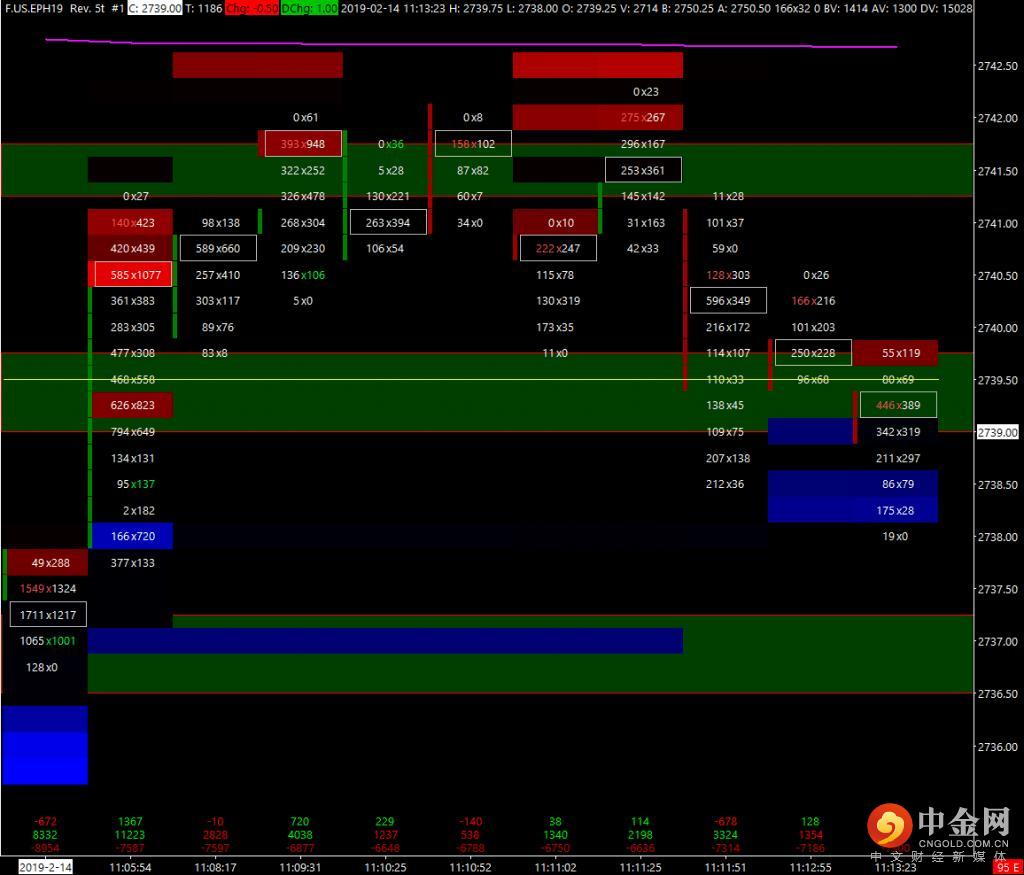Click the 2736.00 price axis label
Screen dimensions: 1024x875
pos(997,746)
